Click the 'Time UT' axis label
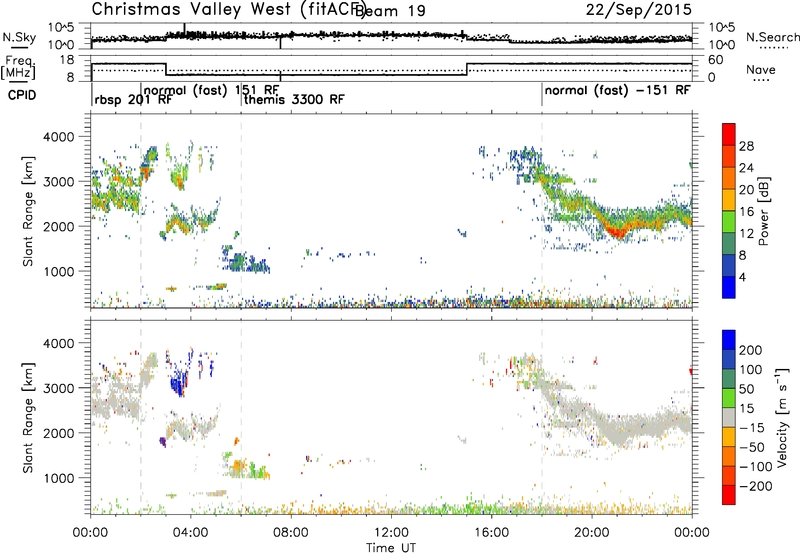The width and height of the screenshot is (800, 554). tap(391, 548)
